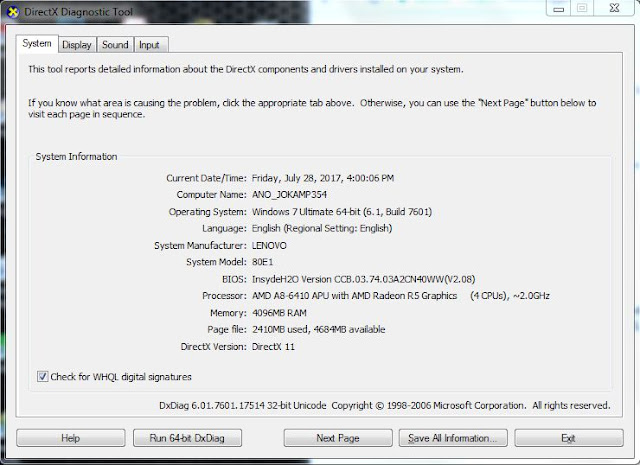Click the DirectX icon in title bar

[12, 12]
